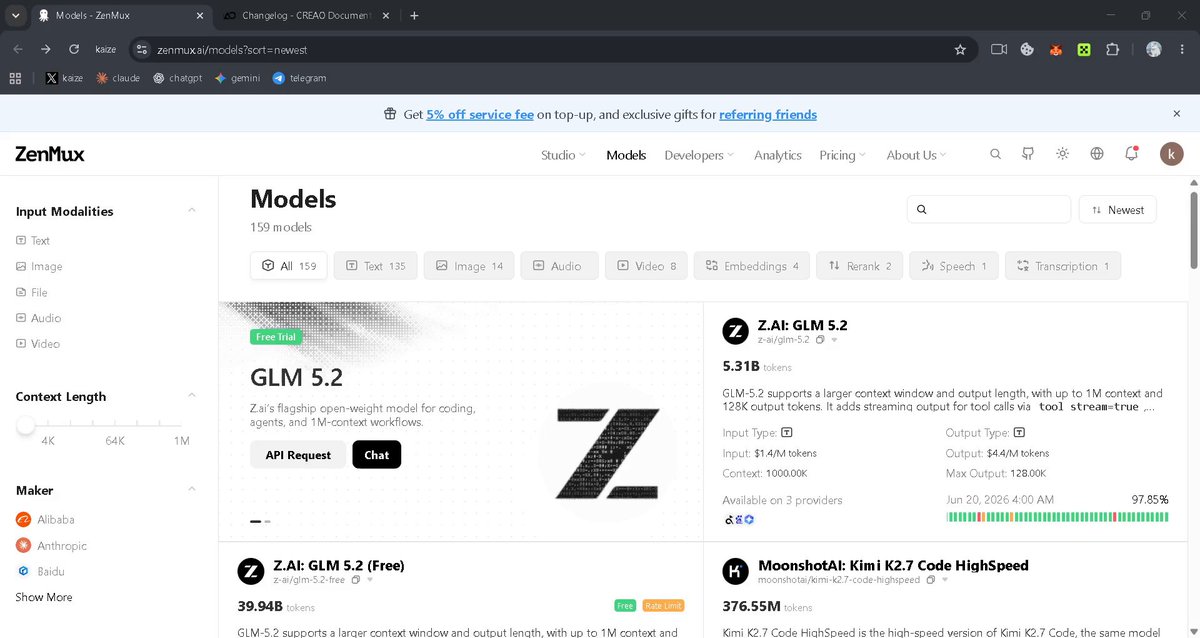Focus the models search input field
1200x638 pixels.
(989, 210)
